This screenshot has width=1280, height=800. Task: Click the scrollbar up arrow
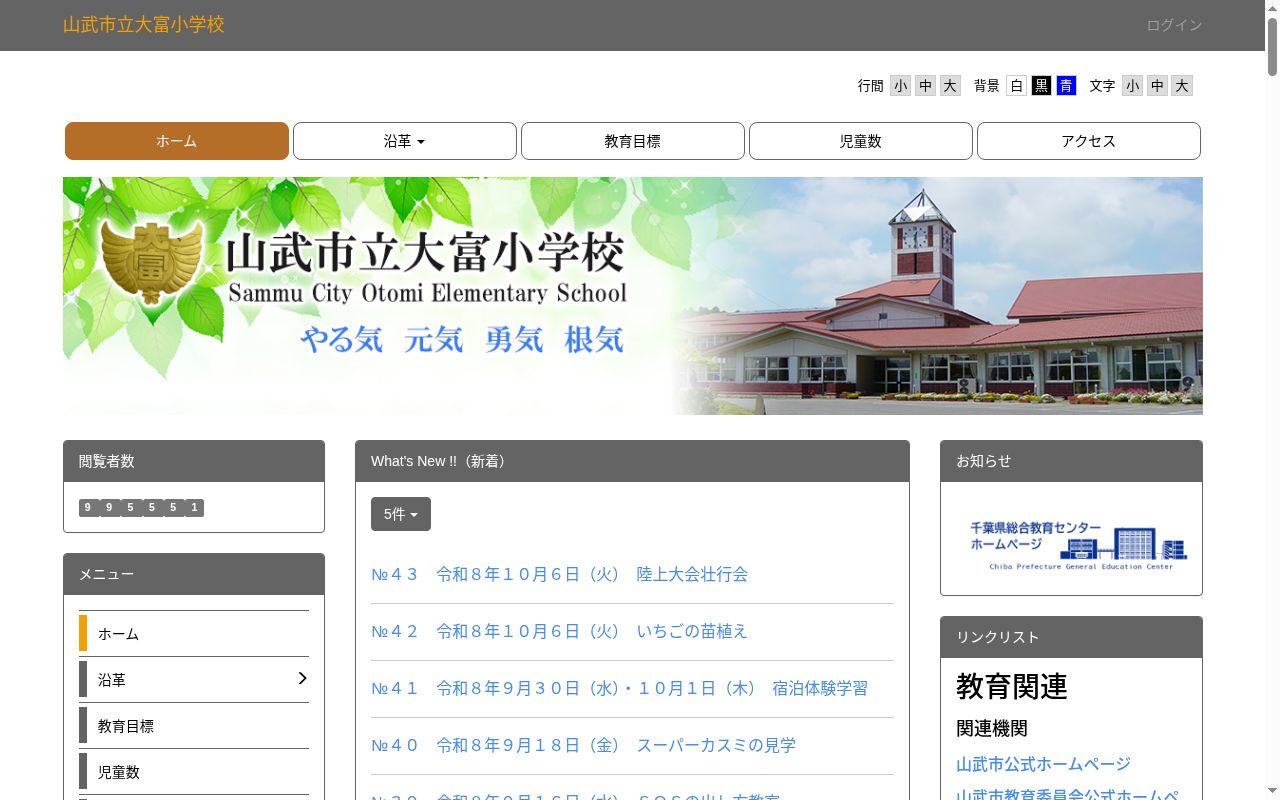pyautogui.click(x=1273, y=7)
